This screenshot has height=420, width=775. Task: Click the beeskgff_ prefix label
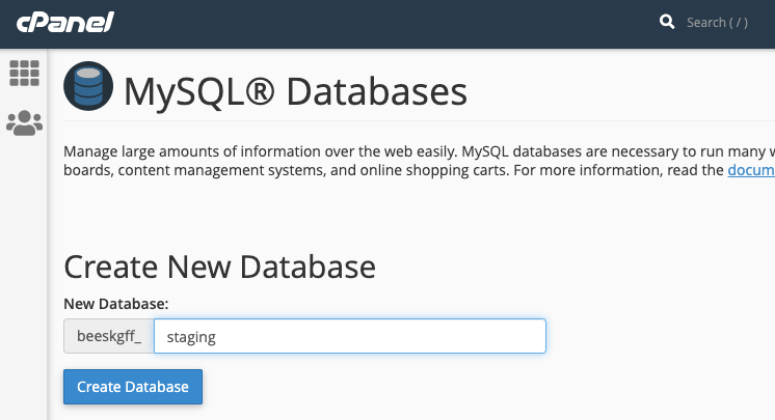pyautogui.click(x=109, y=336)
